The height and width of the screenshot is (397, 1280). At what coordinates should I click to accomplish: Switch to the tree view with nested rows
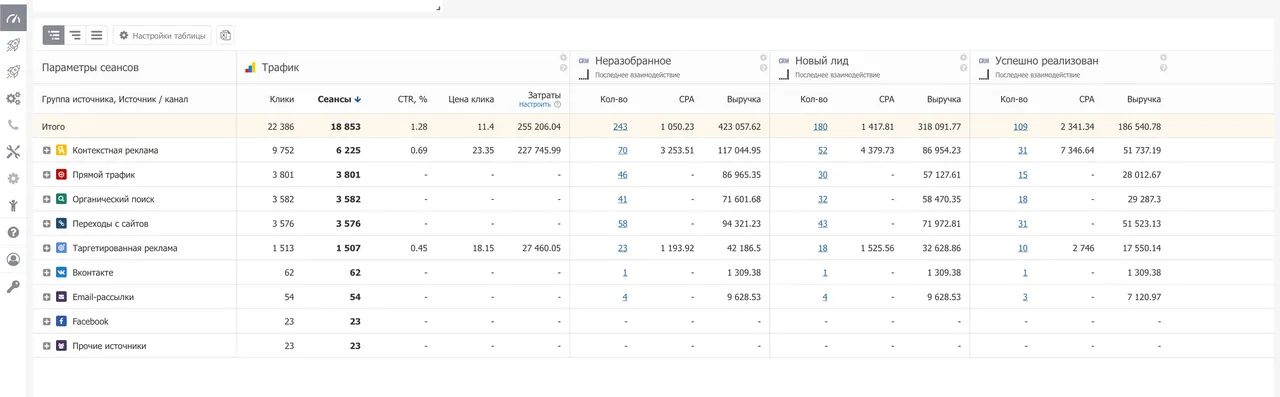(x=53, y=35)
